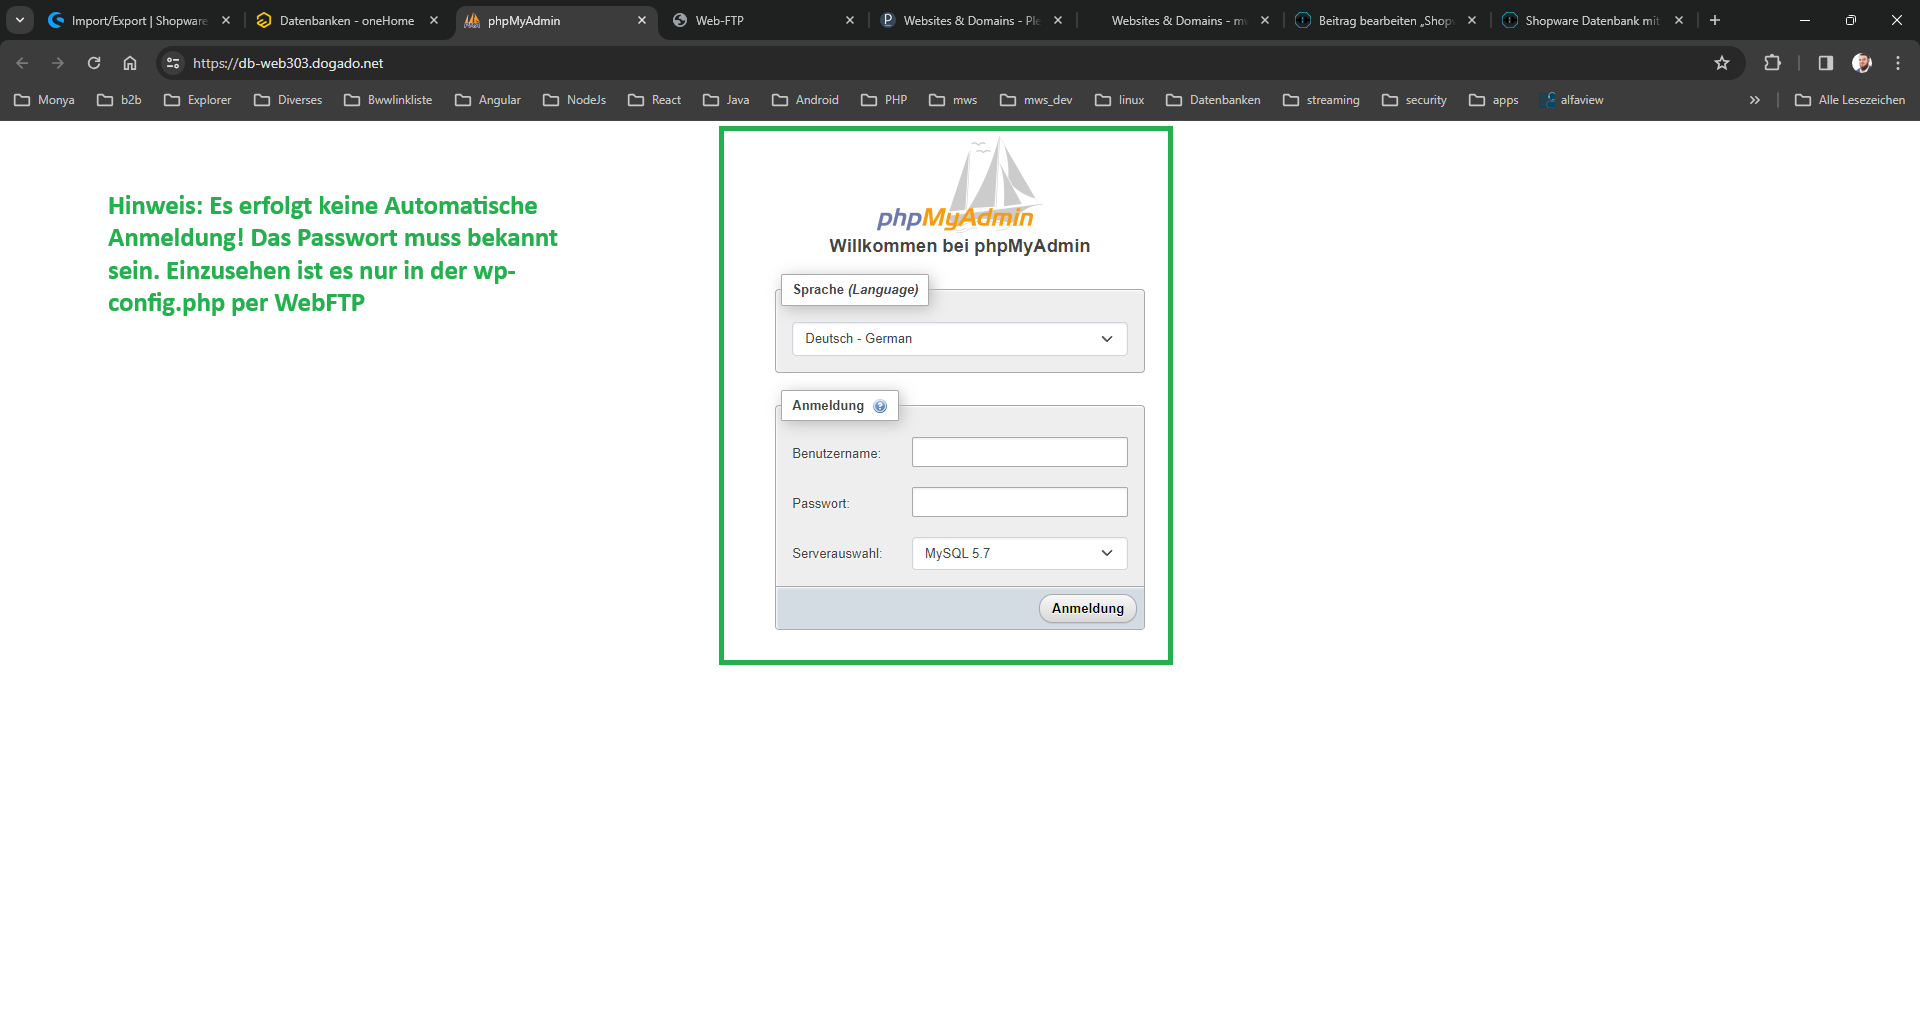1920x1032 pixels.
Task: Expand the hidden bookmarks overflow chevron
Action: pos(1754,100)
